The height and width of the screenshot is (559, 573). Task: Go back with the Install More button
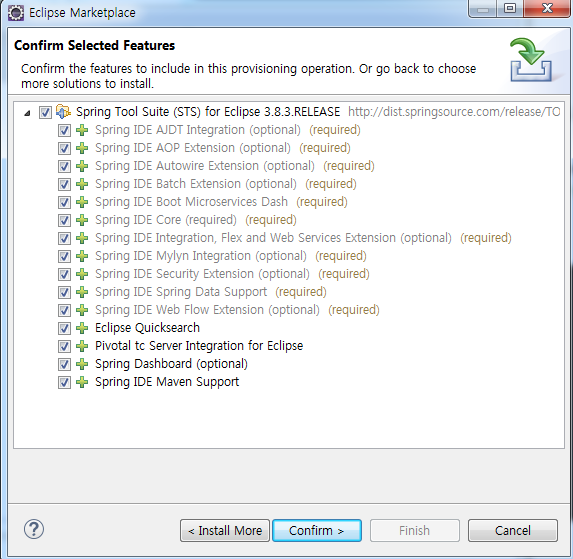click(x=225, y=530)
